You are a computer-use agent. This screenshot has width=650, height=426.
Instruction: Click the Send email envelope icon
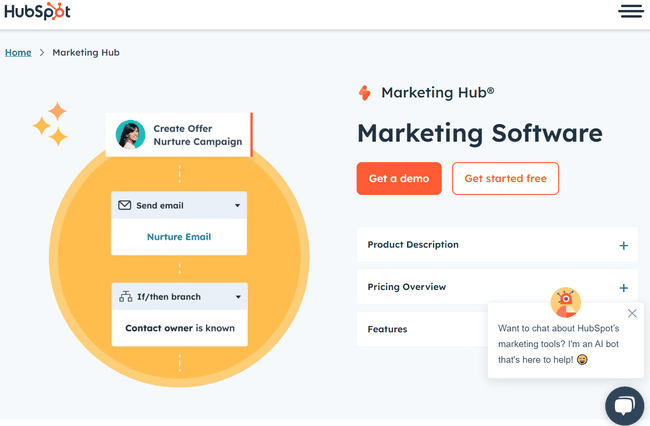tap(125, 205)
